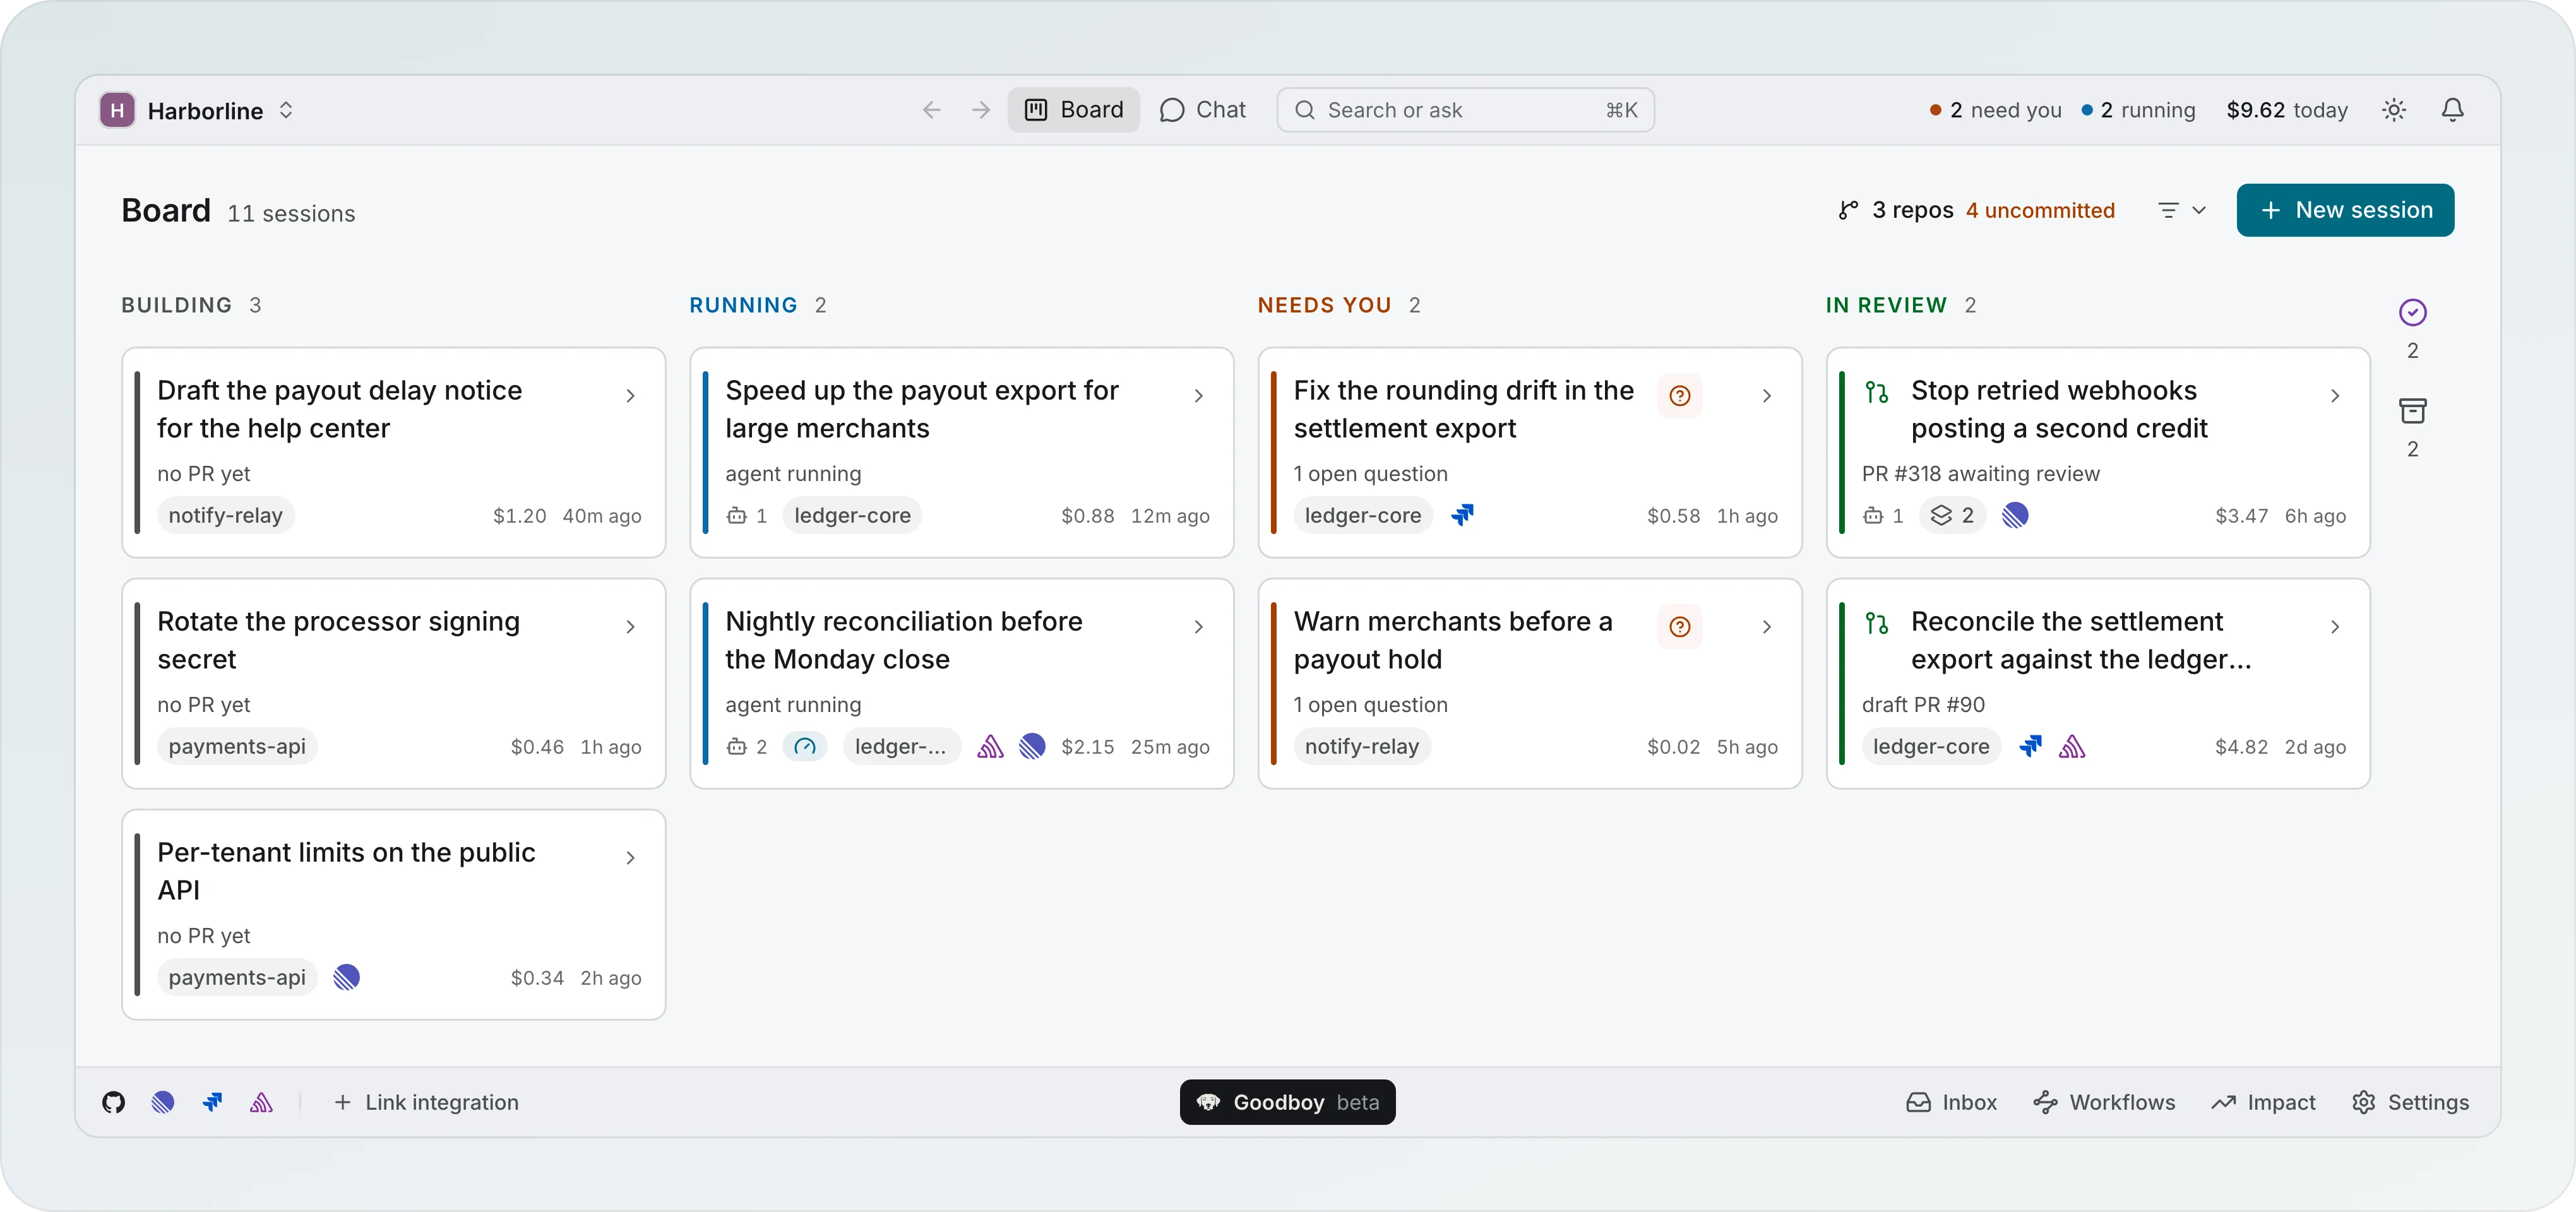
Task: Click the Search or ask field
Action: [x=1465, y=110]
